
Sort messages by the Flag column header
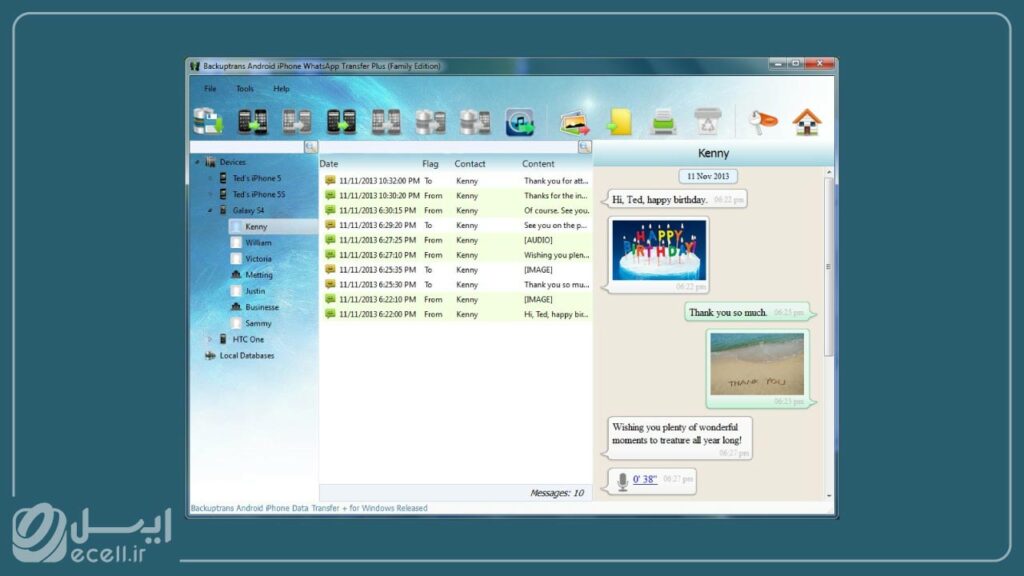pos(430,164)
